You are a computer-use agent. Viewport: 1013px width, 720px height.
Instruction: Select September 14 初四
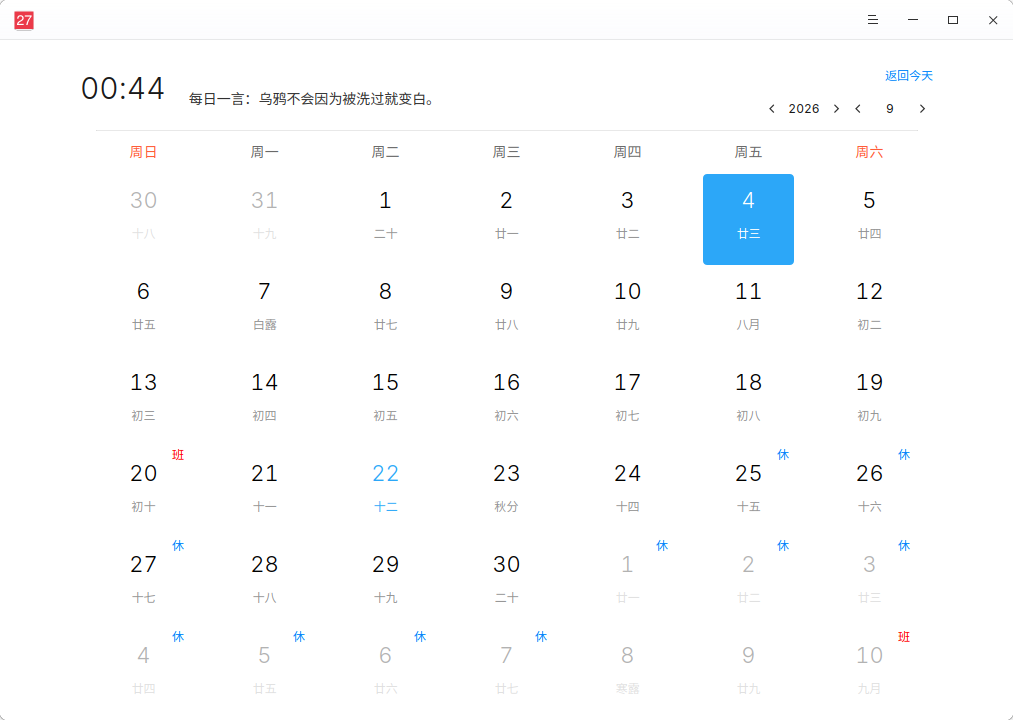(x=264, y=401)
